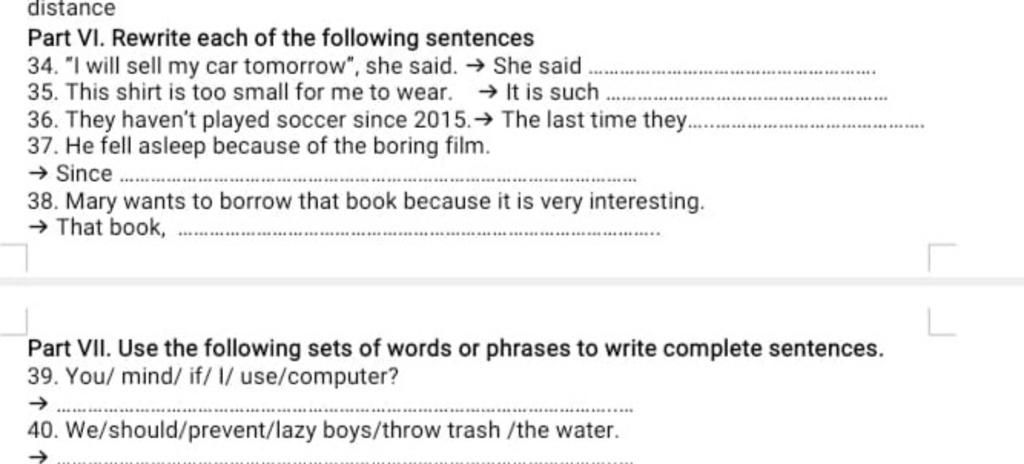
Task: Click the answer line under question 40
Action: click(x=345, y=459)
